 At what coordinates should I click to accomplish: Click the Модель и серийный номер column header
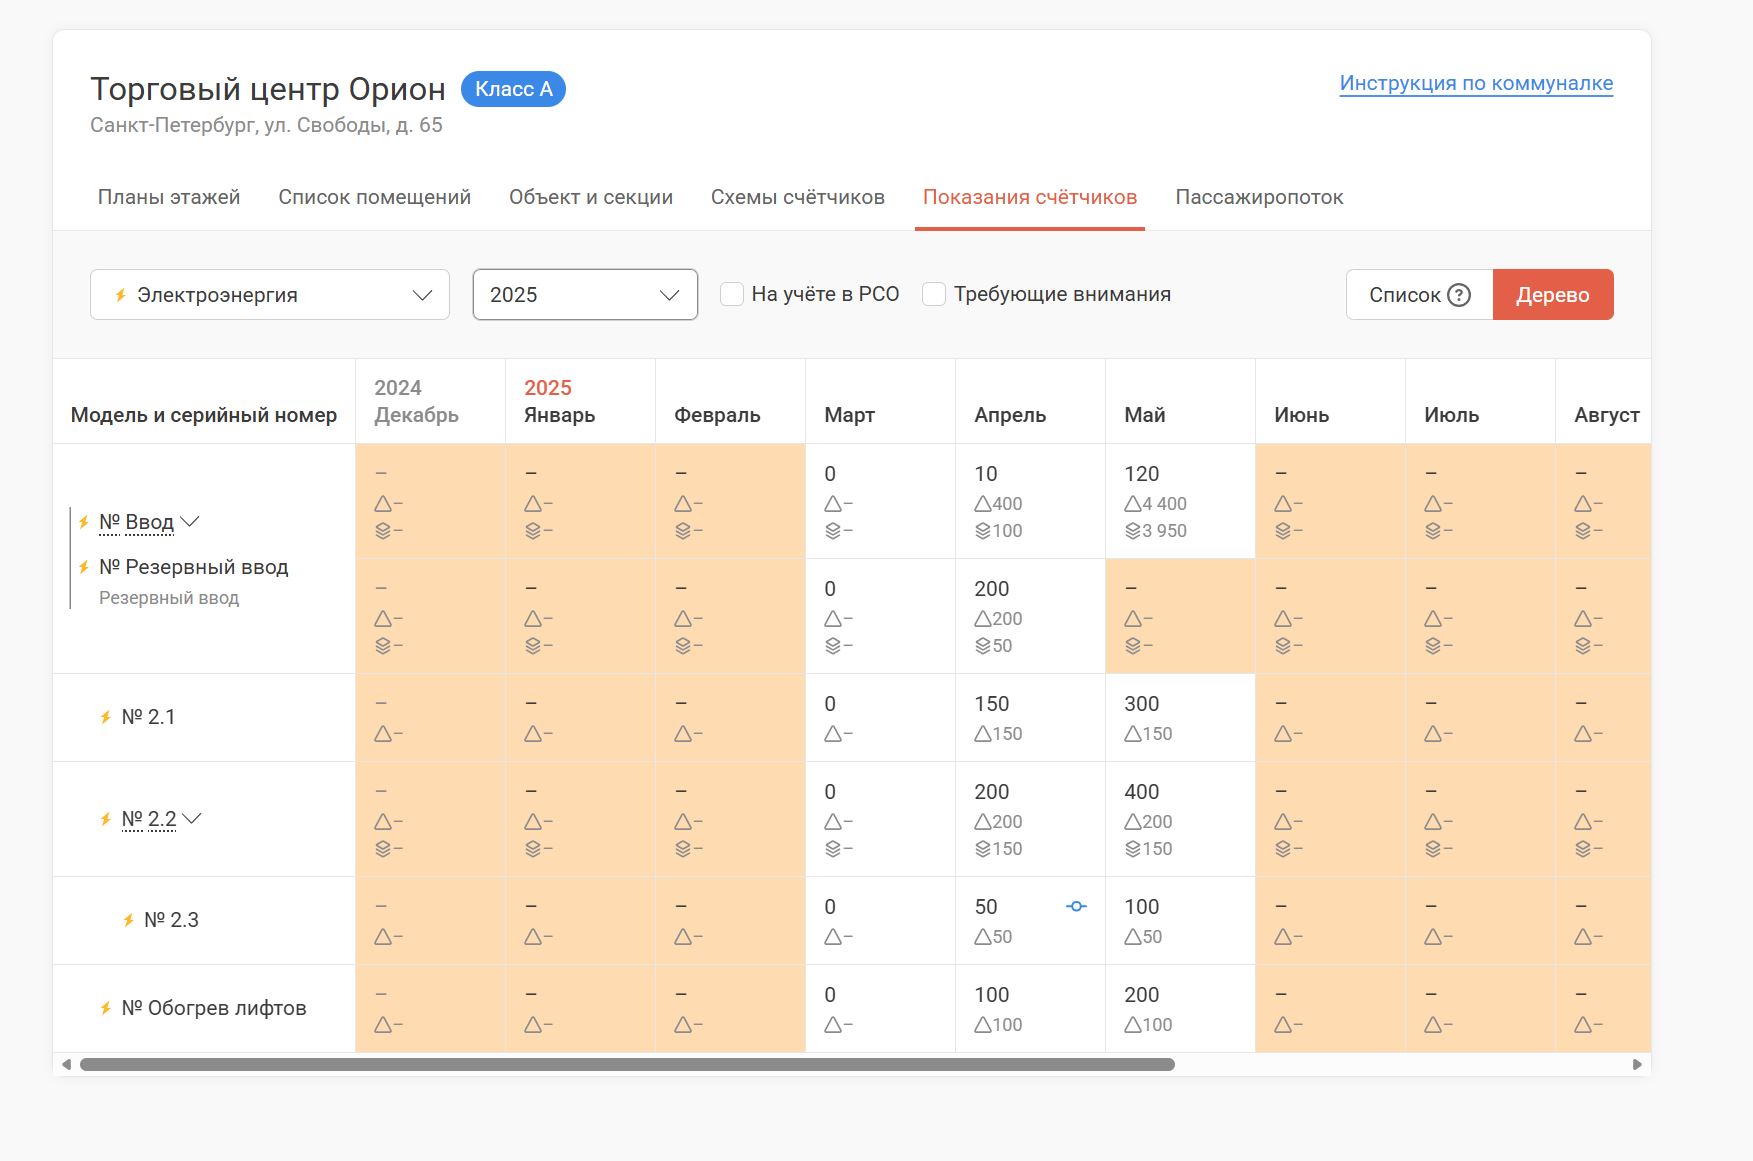click(204, 415)
